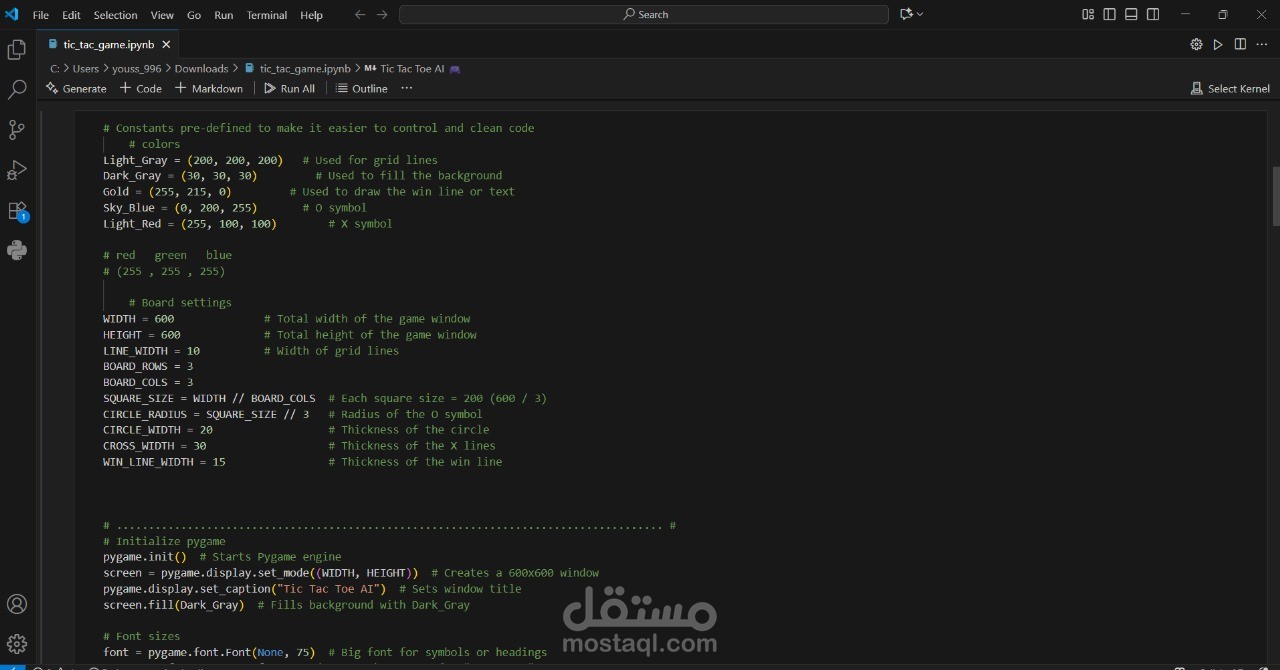Open the File menu

click(x=41, y=15)
